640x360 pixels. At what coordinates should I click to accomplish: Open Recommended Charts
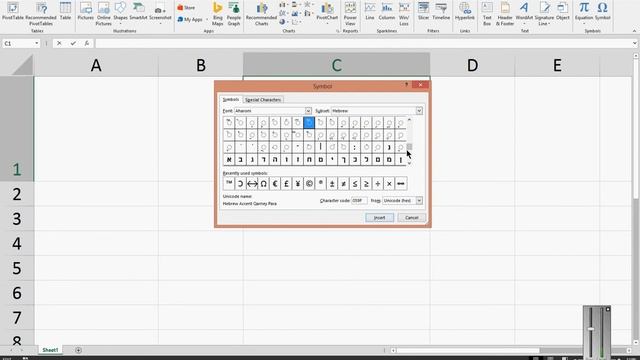point(262,14)
